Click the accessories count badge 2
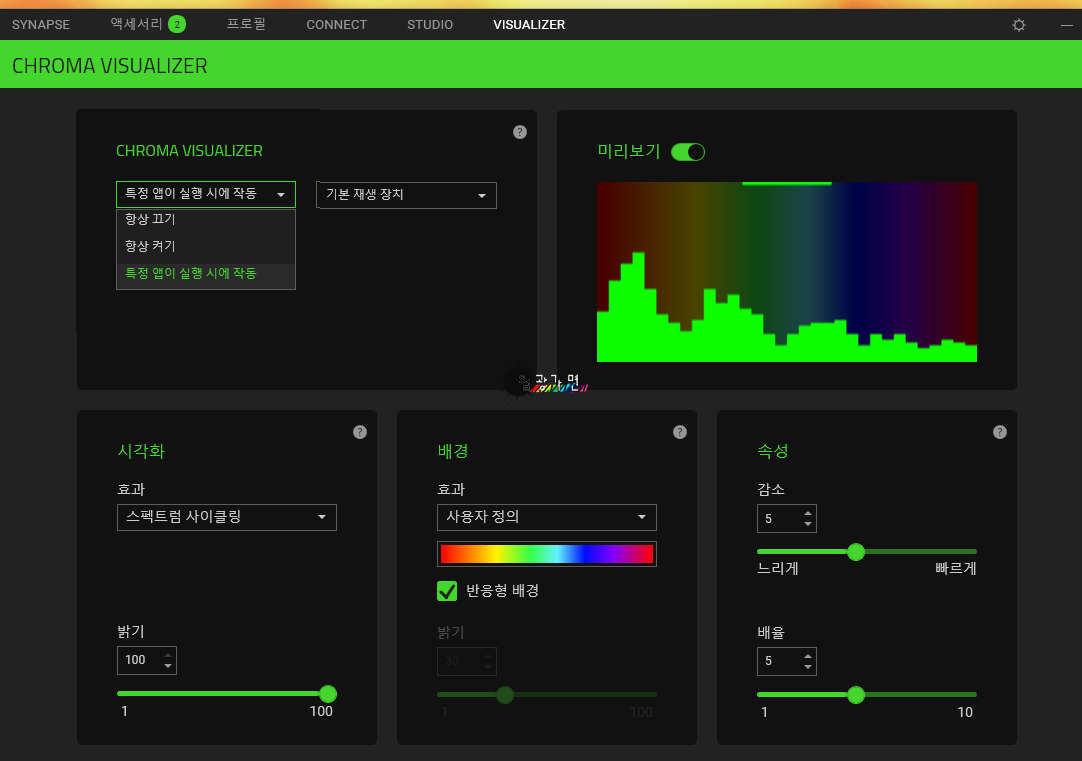The image size is (1082, 761). [x=177, y=25]
